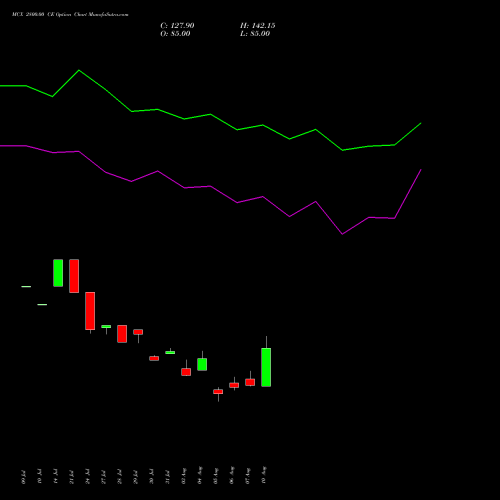Click the MCX CE Options Chart title text
This screenshot has width=500, height=500.
pyautogui.click(x=70, y=15)
